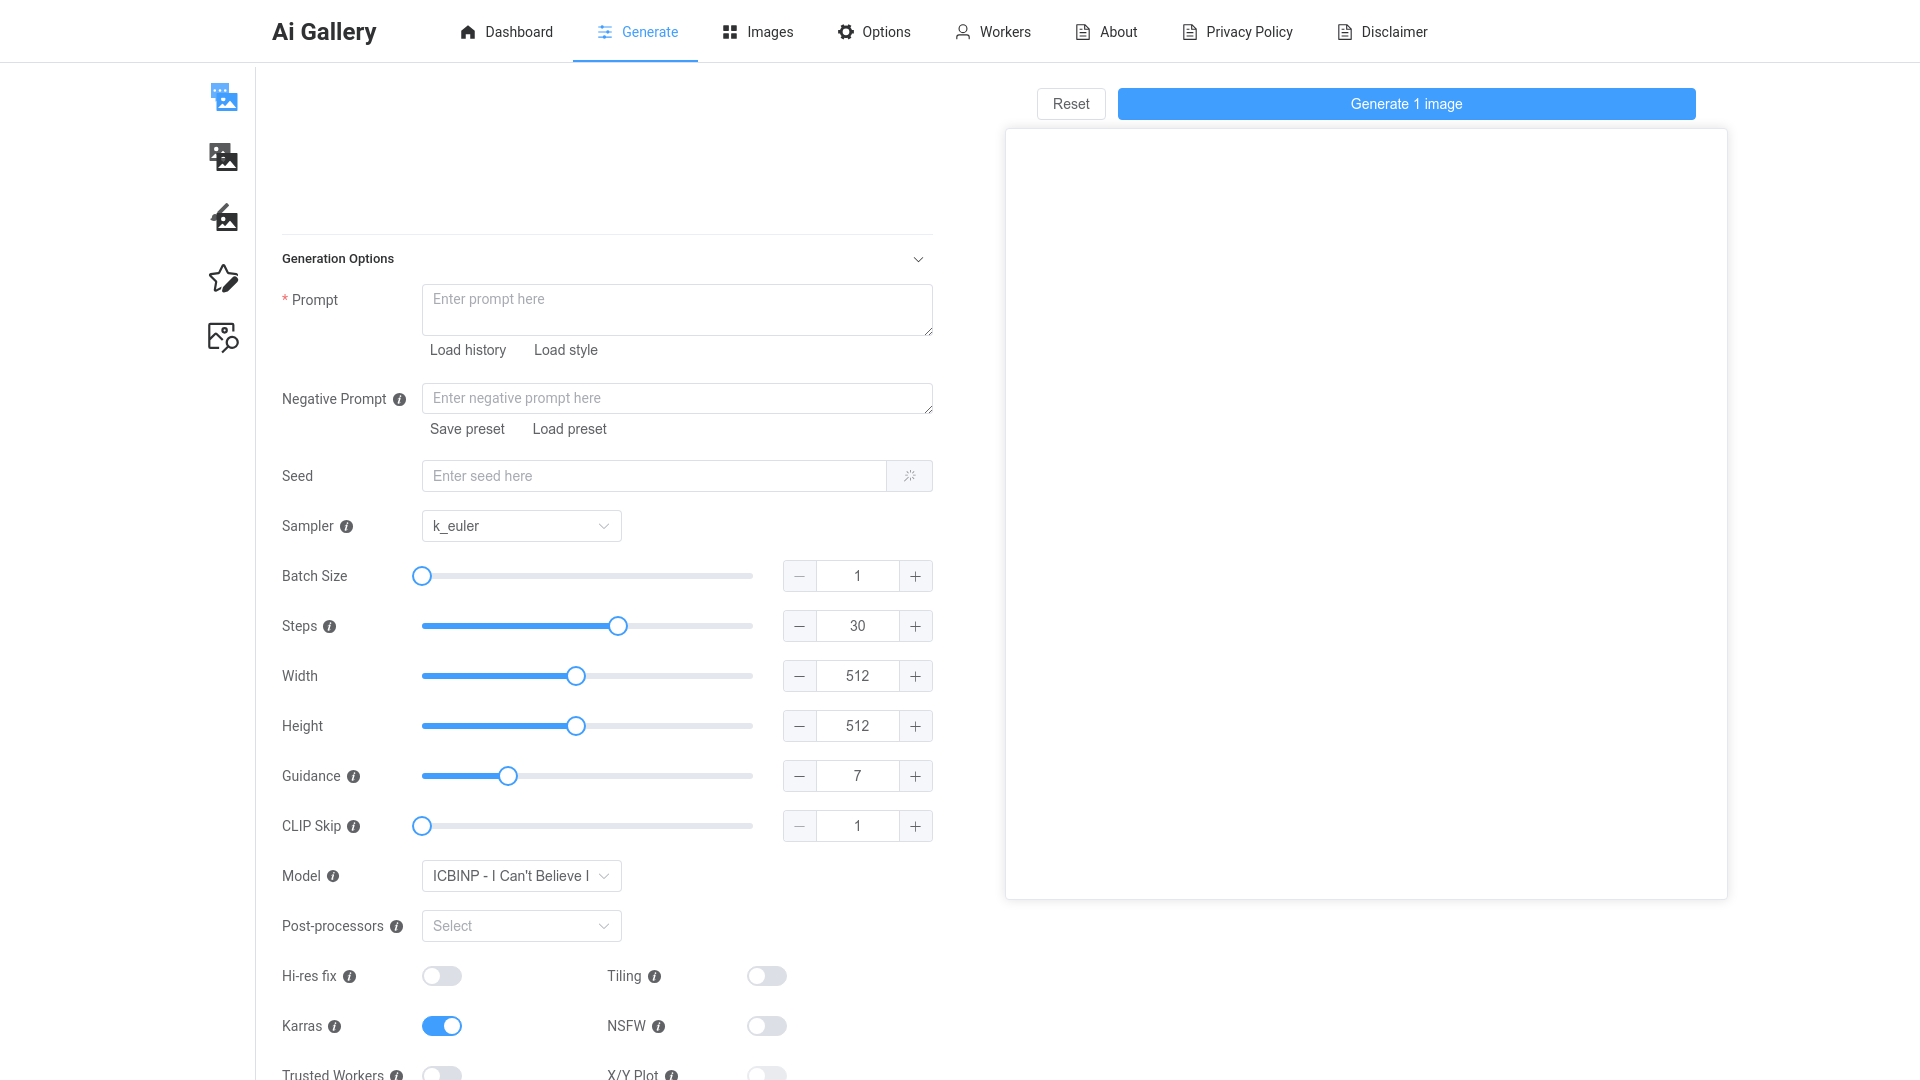Open the Model selection dropdown

[x=521, y=876]
